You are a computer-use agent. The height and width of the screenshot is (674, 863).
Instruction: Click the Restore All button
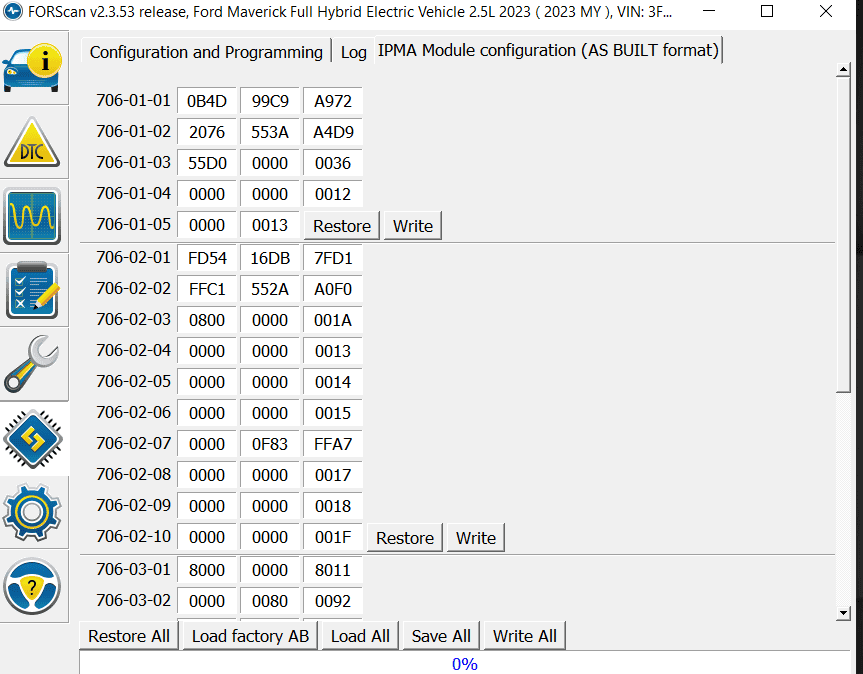coord(129,635)
